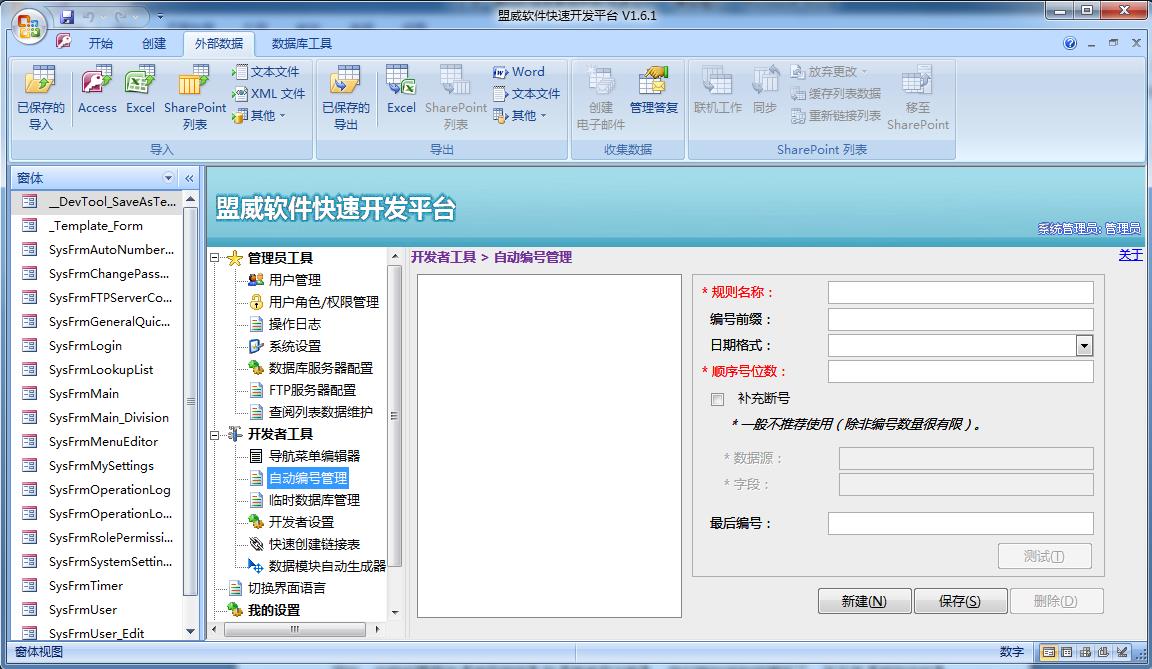Image resolution: width=1152 pixels, height=669 pixels.
Task: Open 查阅列表数据维护 item
Action: 311,412
